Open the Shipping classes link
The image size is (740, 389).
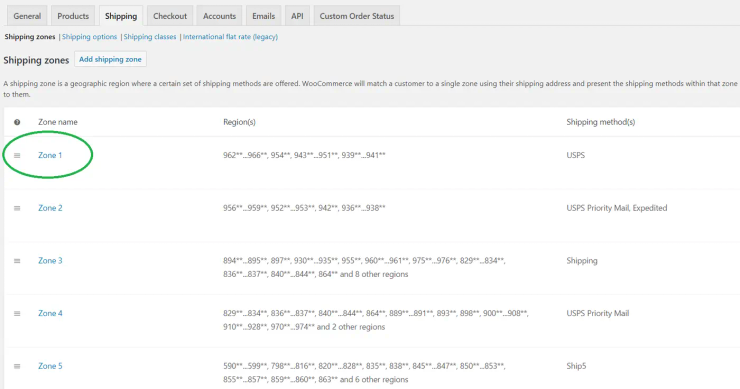pos(150,37)
